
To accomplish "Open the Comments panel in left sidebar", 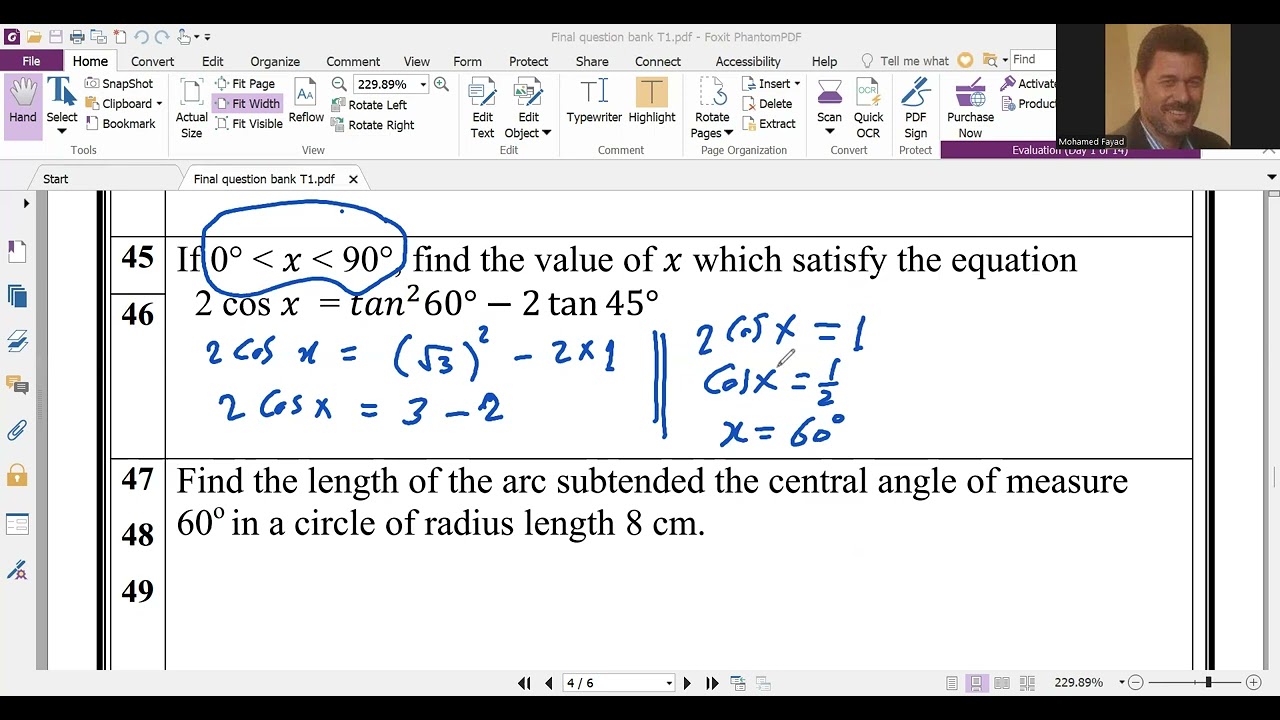I will [x=17, y=385].
